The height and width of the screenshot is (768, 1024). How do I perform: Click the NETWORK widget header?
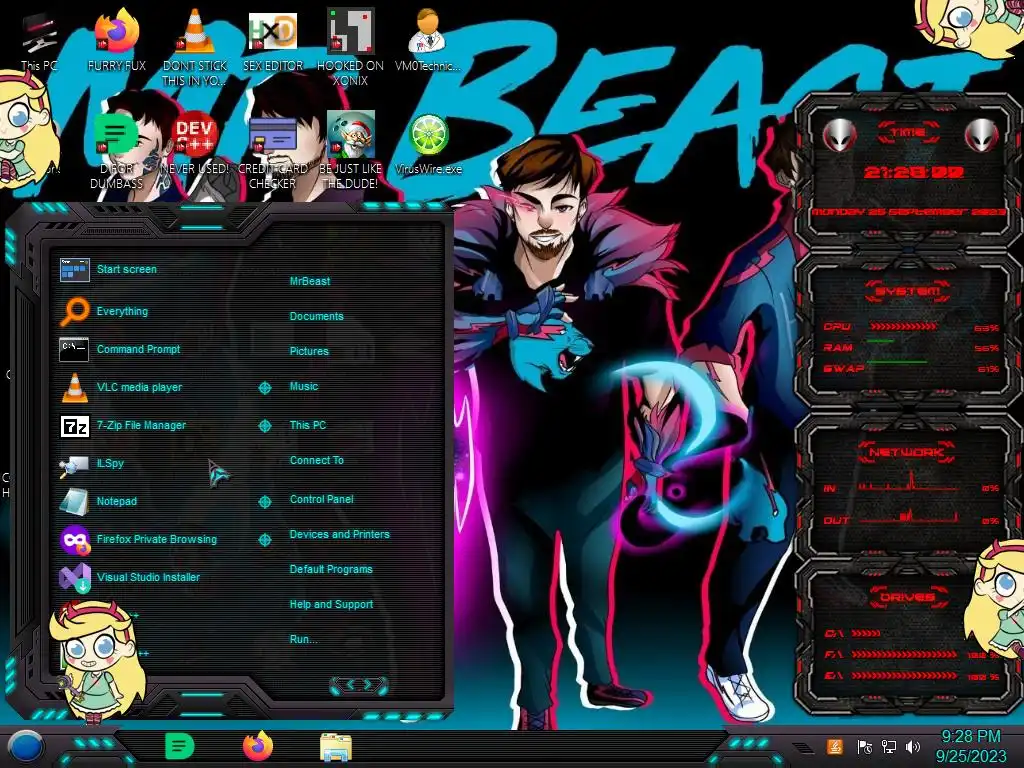tap(906, 452)
